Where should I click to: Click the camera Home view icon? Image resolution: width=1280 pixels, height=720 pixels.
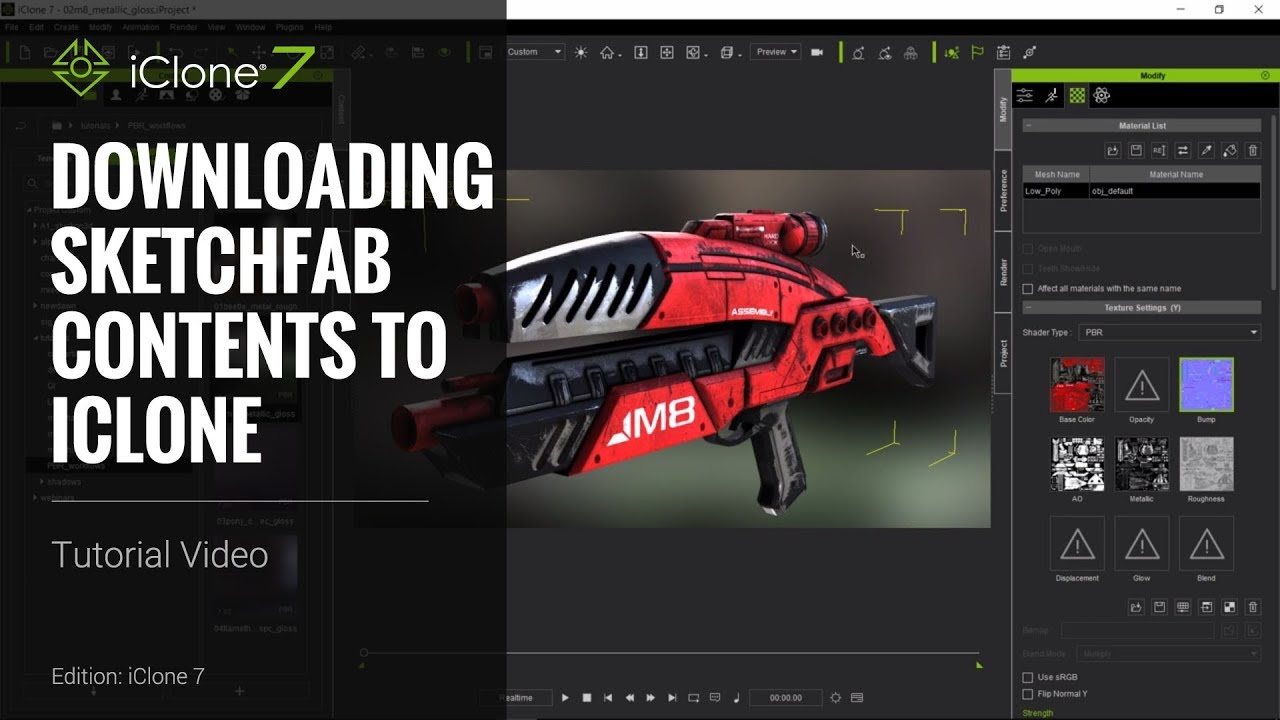click(x=607, y=52)
